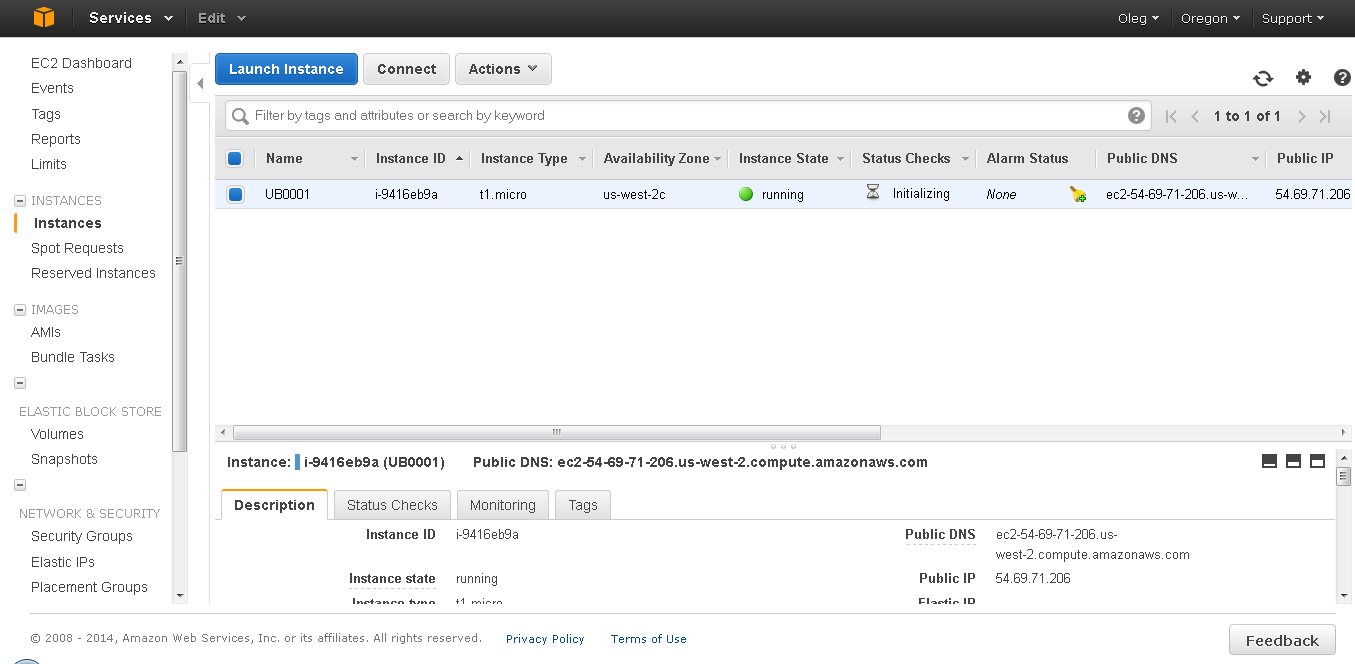Go to the last results page

click(x=1325, y=116)
